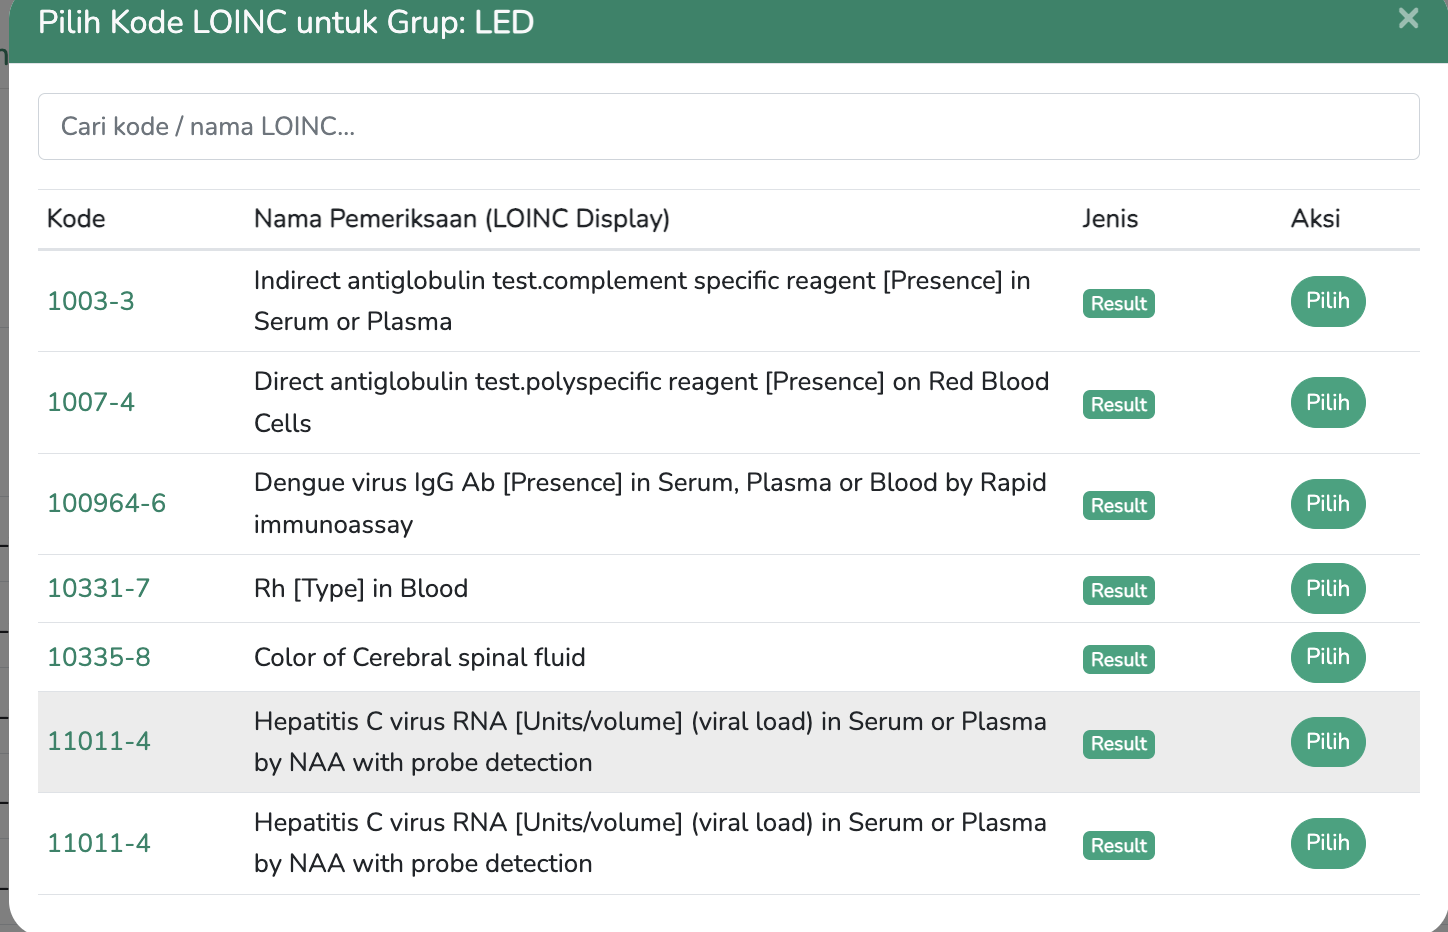Click Result badge for code 1003-3
The image size is (1448, 932).
(x=1118, y=304)
